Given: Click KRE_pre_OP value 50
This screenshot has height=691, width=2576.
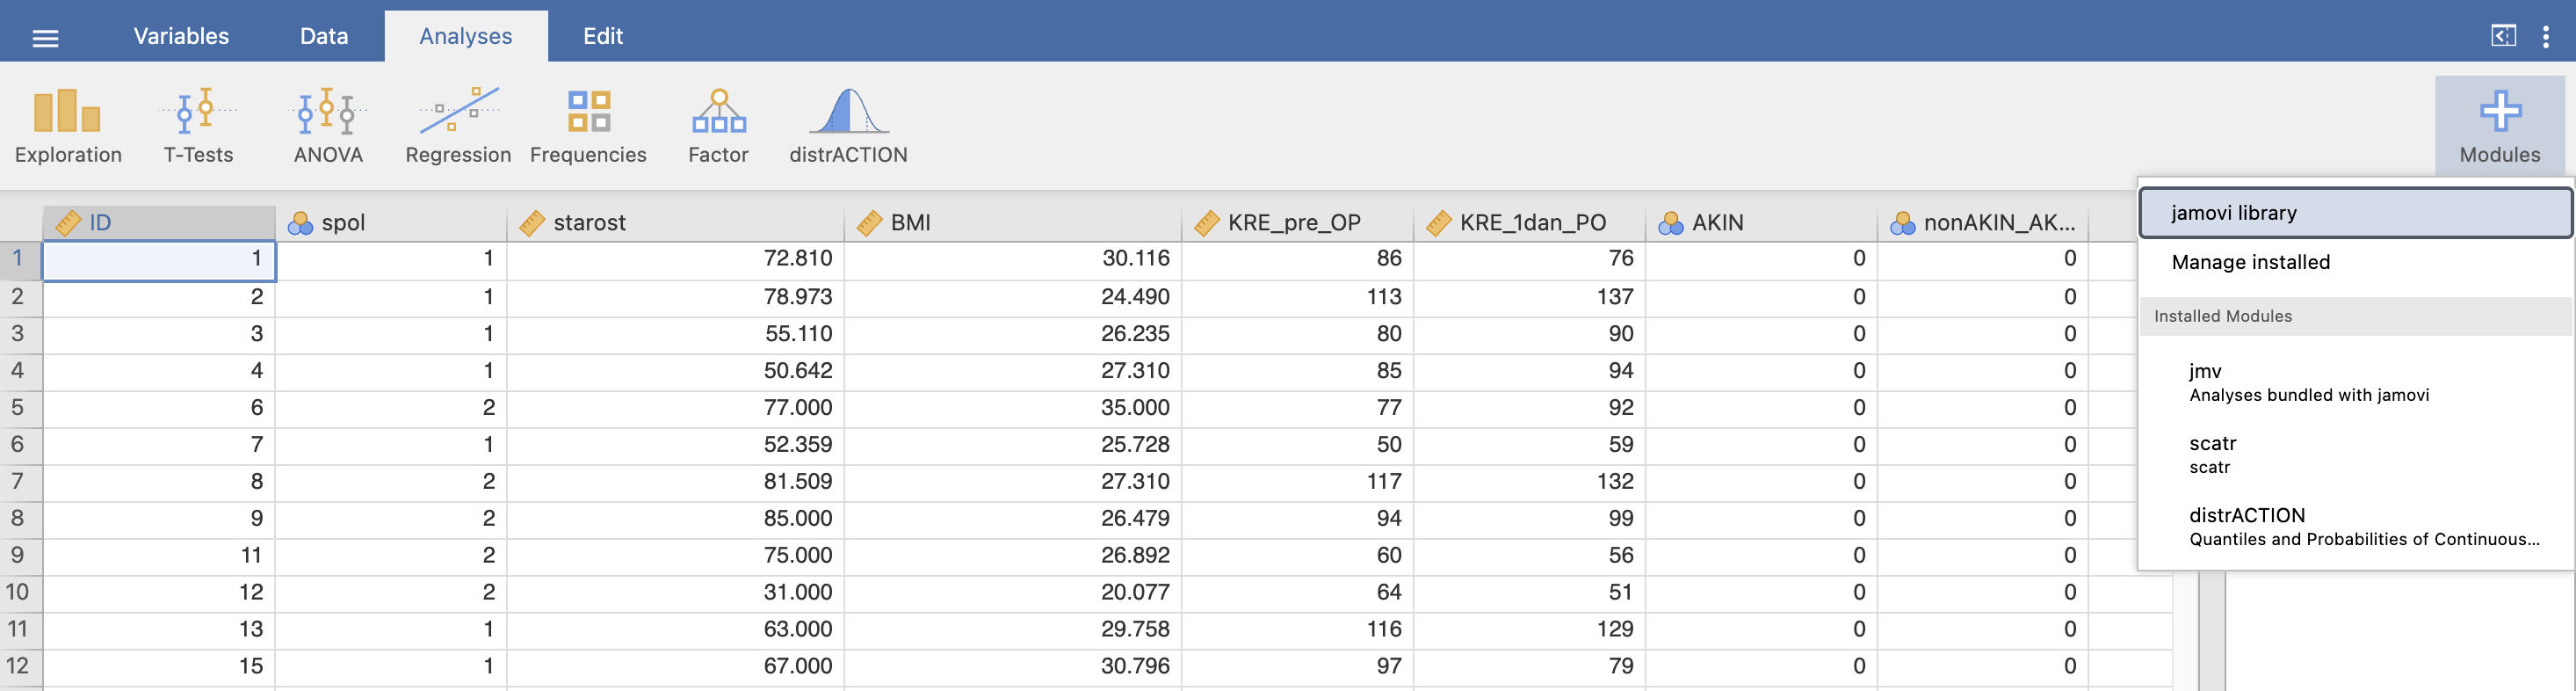Looking at the screenshot, I should [x=1298, y=445].
